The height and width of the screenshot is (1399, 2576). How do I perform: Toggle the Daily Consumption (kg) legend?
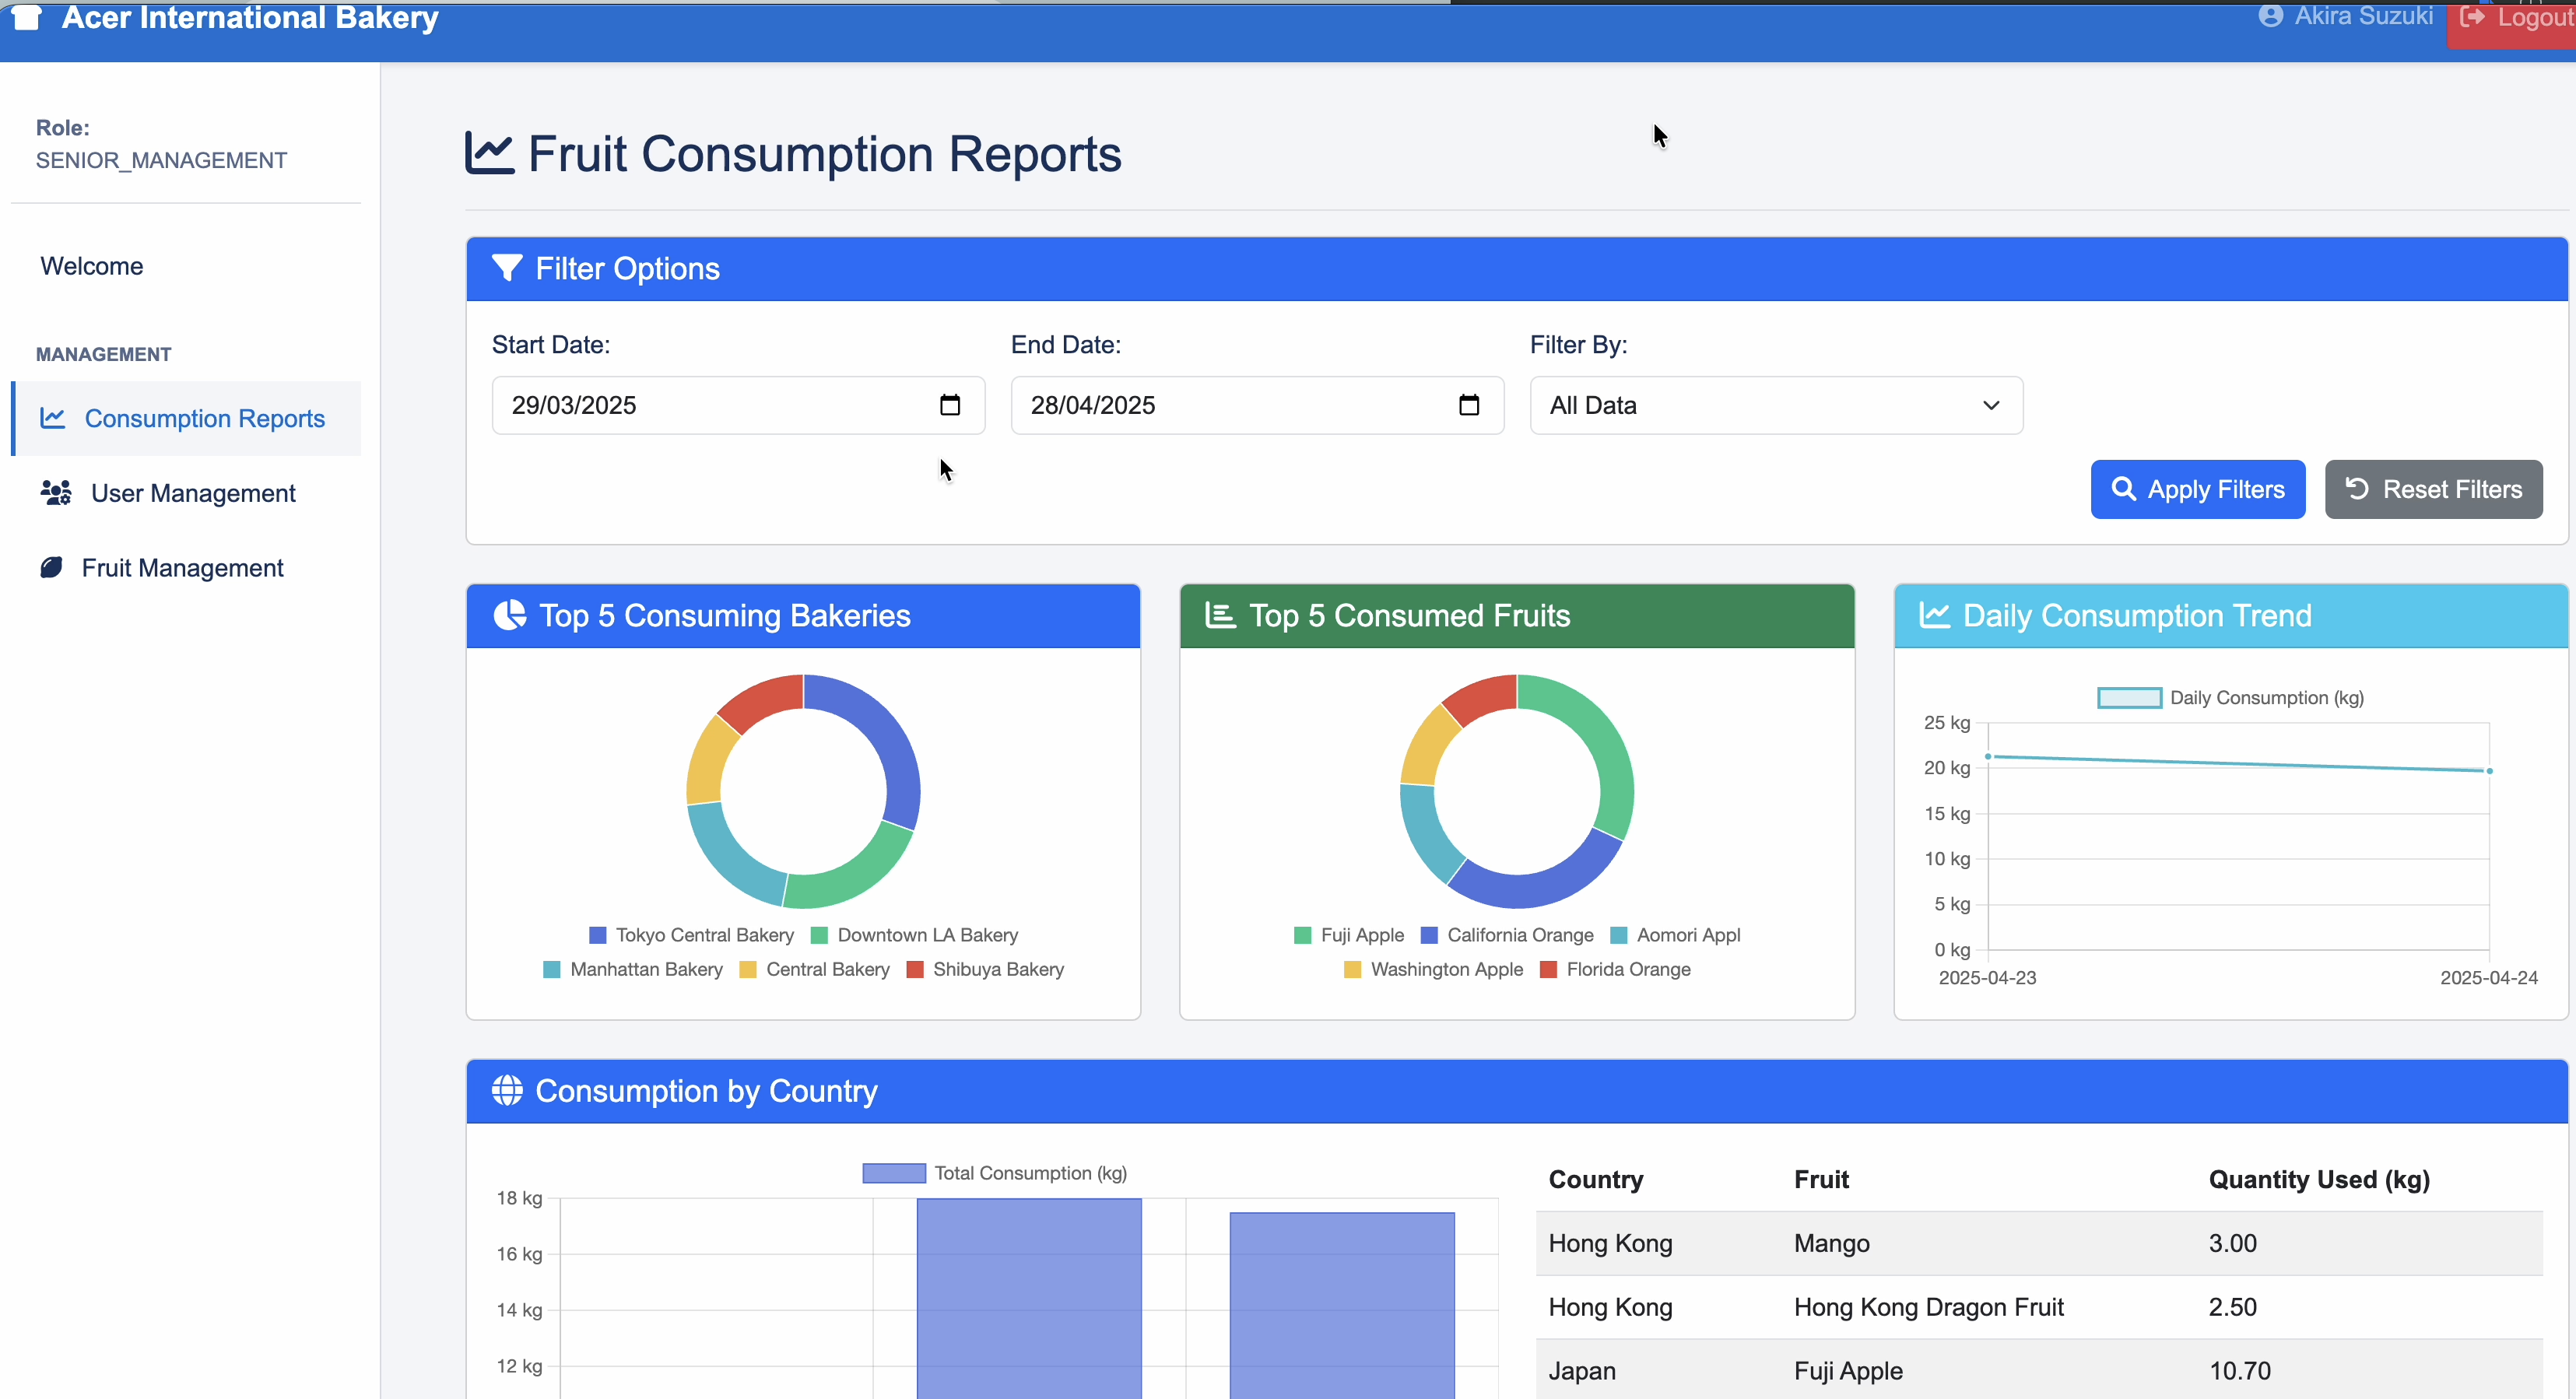pos(2230,697)
